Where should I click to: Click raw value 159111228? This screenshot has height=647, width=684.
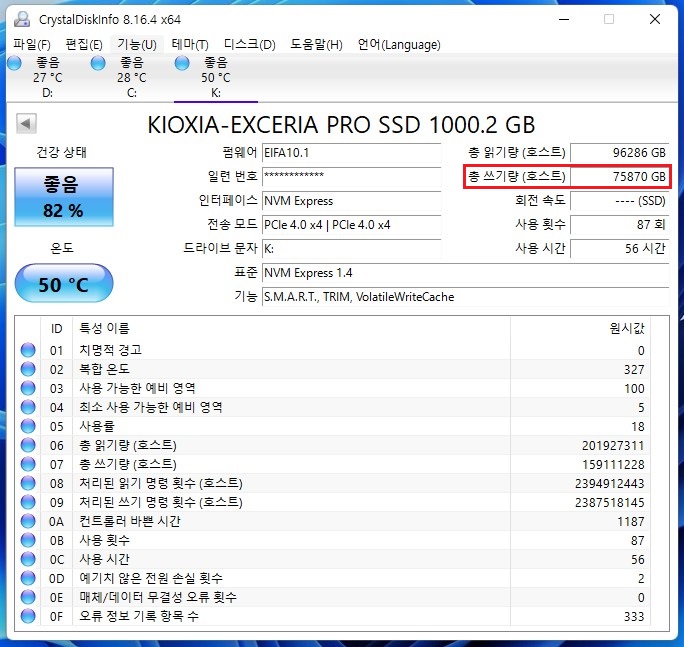tap(613, 464)
